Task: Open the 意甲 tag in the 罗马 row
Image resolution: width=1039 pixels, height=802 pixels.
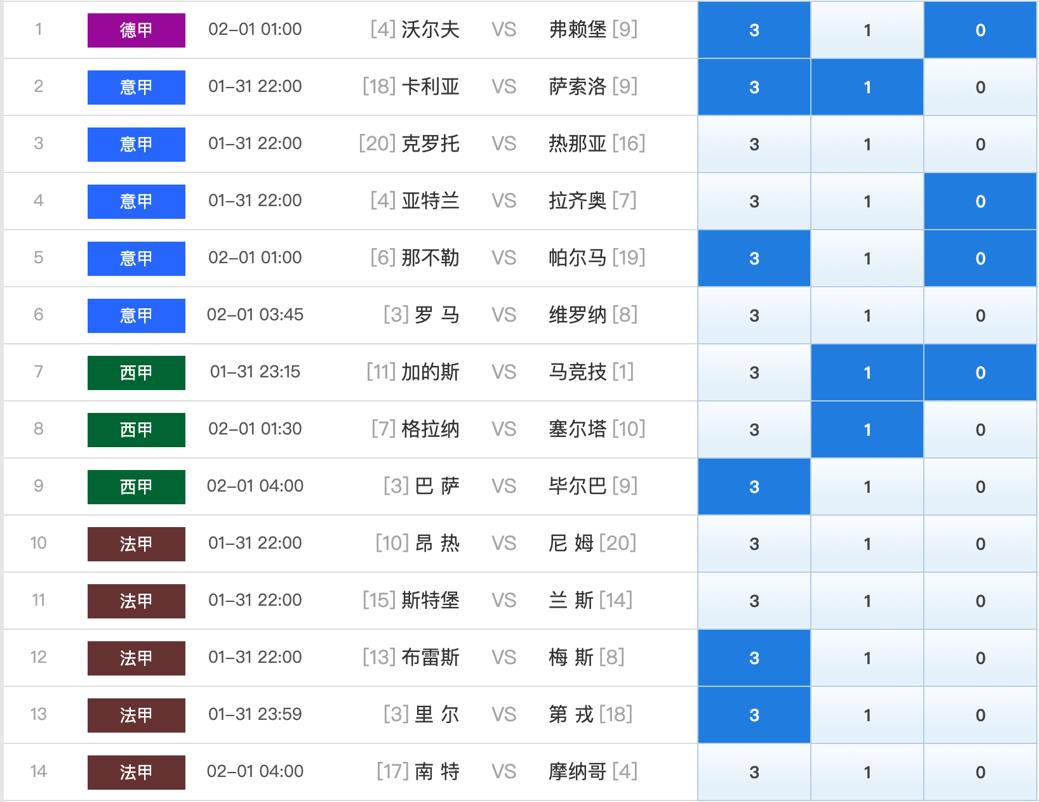Action: [x=137, y=315]
